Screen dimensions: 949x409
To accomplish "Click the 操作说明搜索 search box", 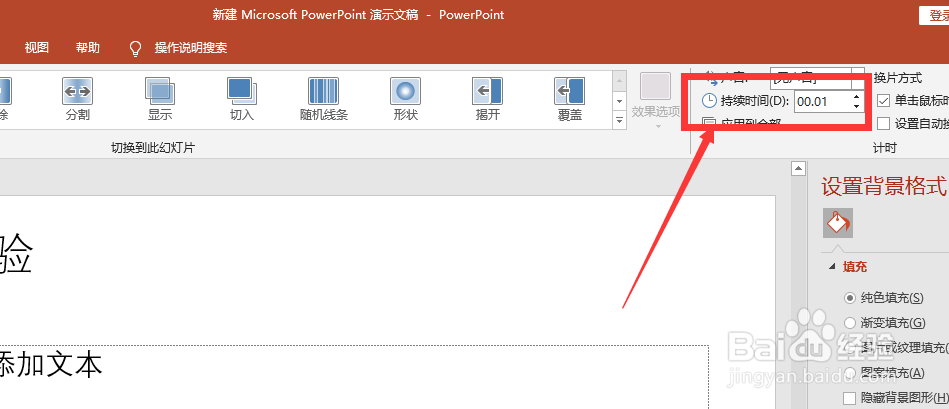I will [191, 48].
